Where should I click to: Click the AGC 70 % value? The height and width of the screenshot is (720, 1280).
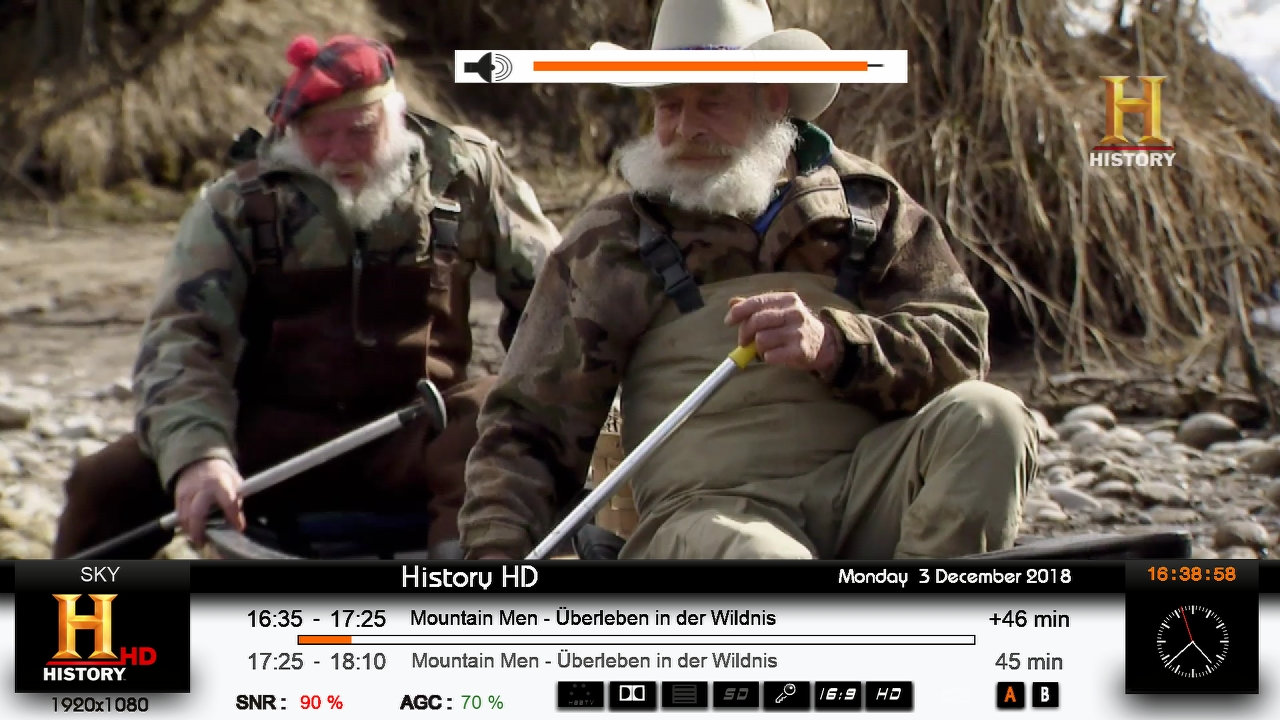click(482, 703)
